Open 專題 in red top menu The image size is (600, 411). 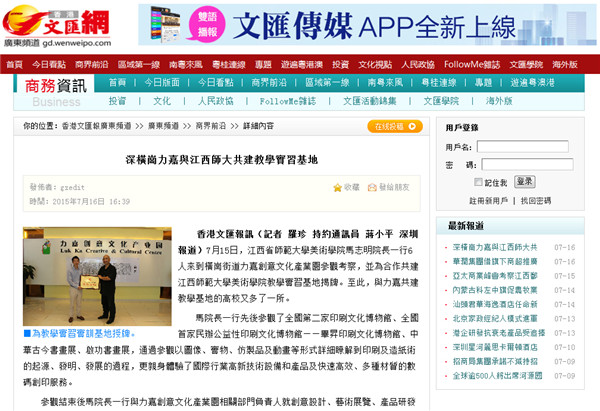pyautogui.click(x=263, y=65)
